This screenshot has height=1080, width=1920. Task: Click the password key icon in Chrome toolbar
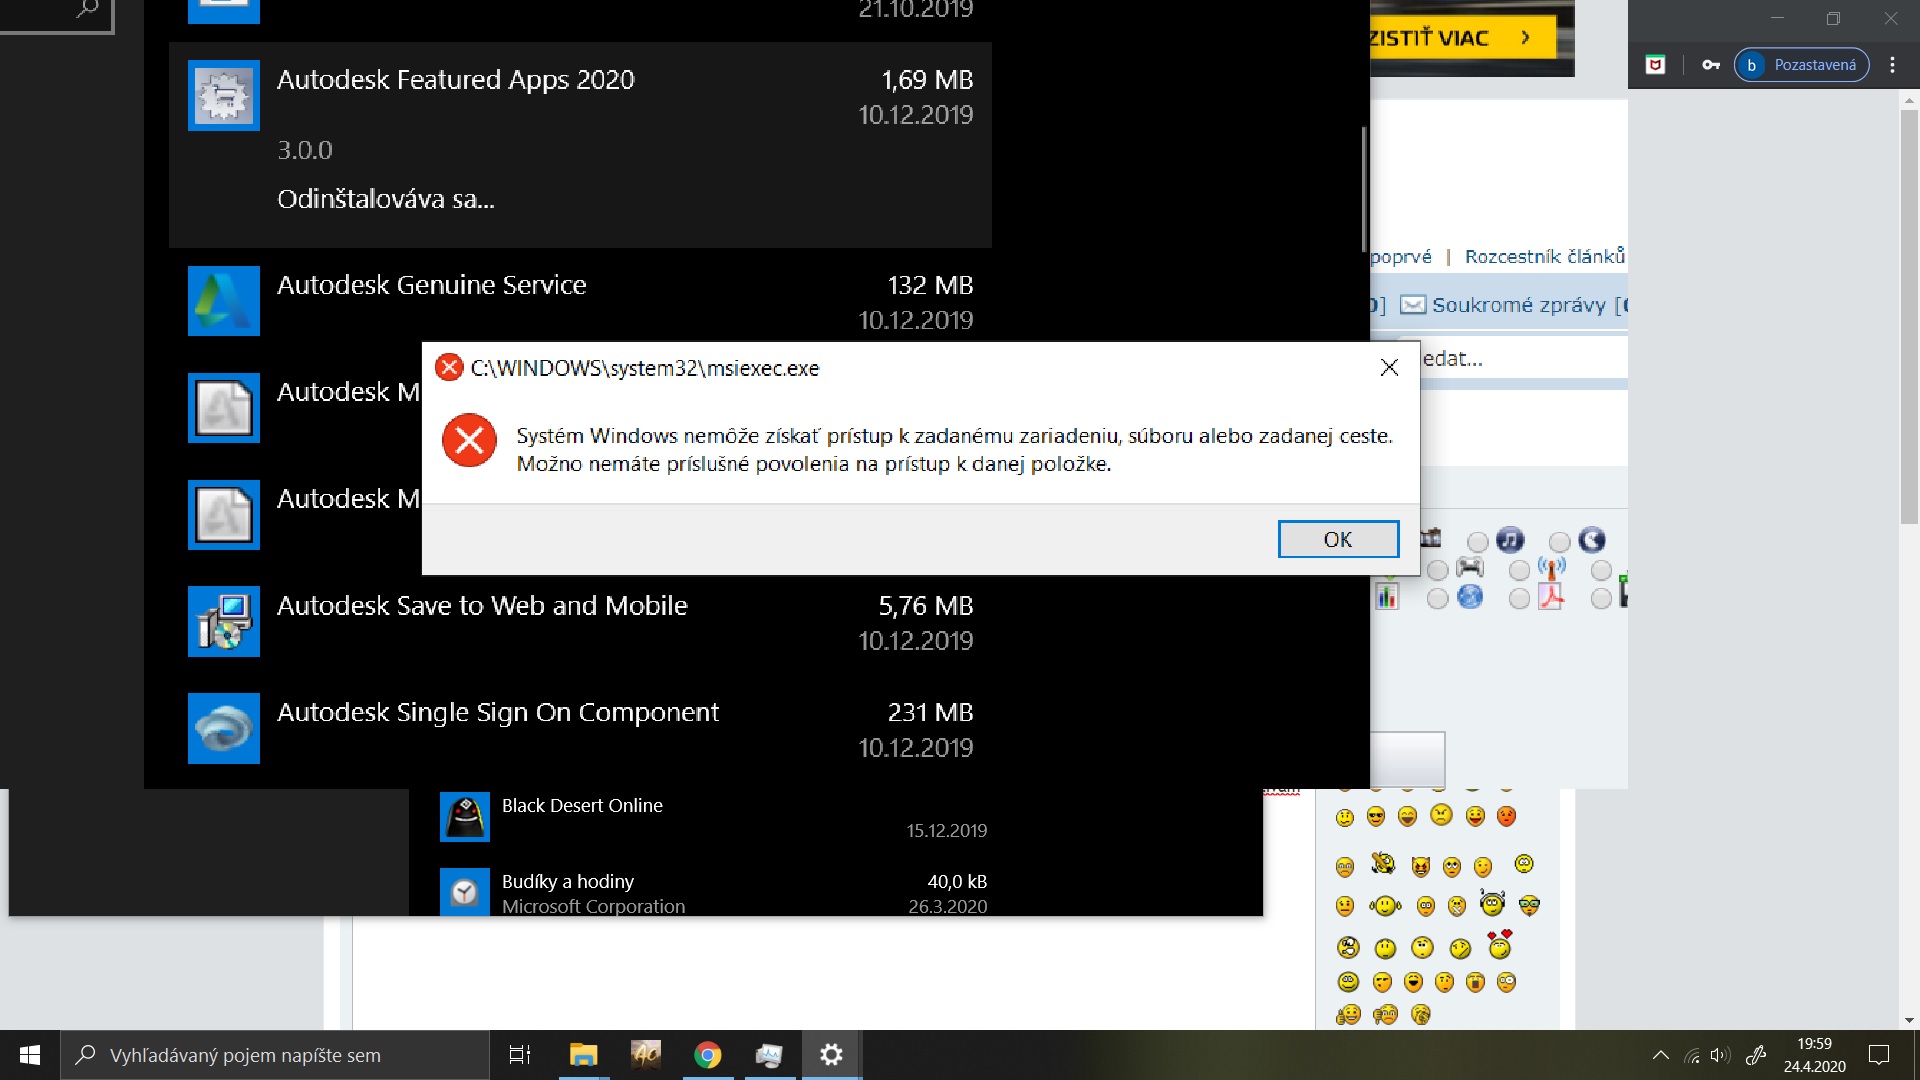[x=1711, y=65]
